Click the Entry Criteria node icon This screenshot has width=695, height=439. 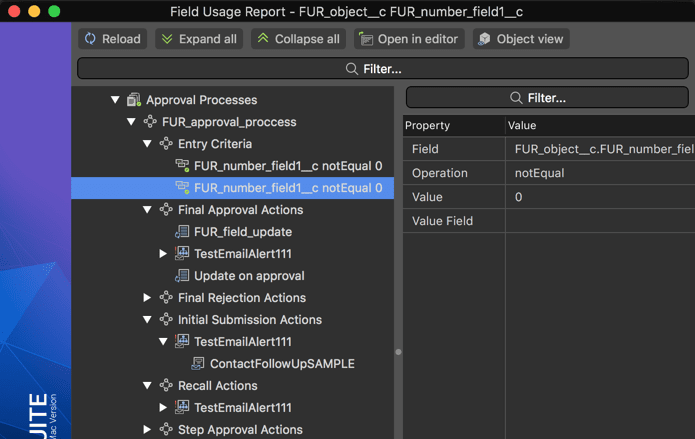coord(166,144)
